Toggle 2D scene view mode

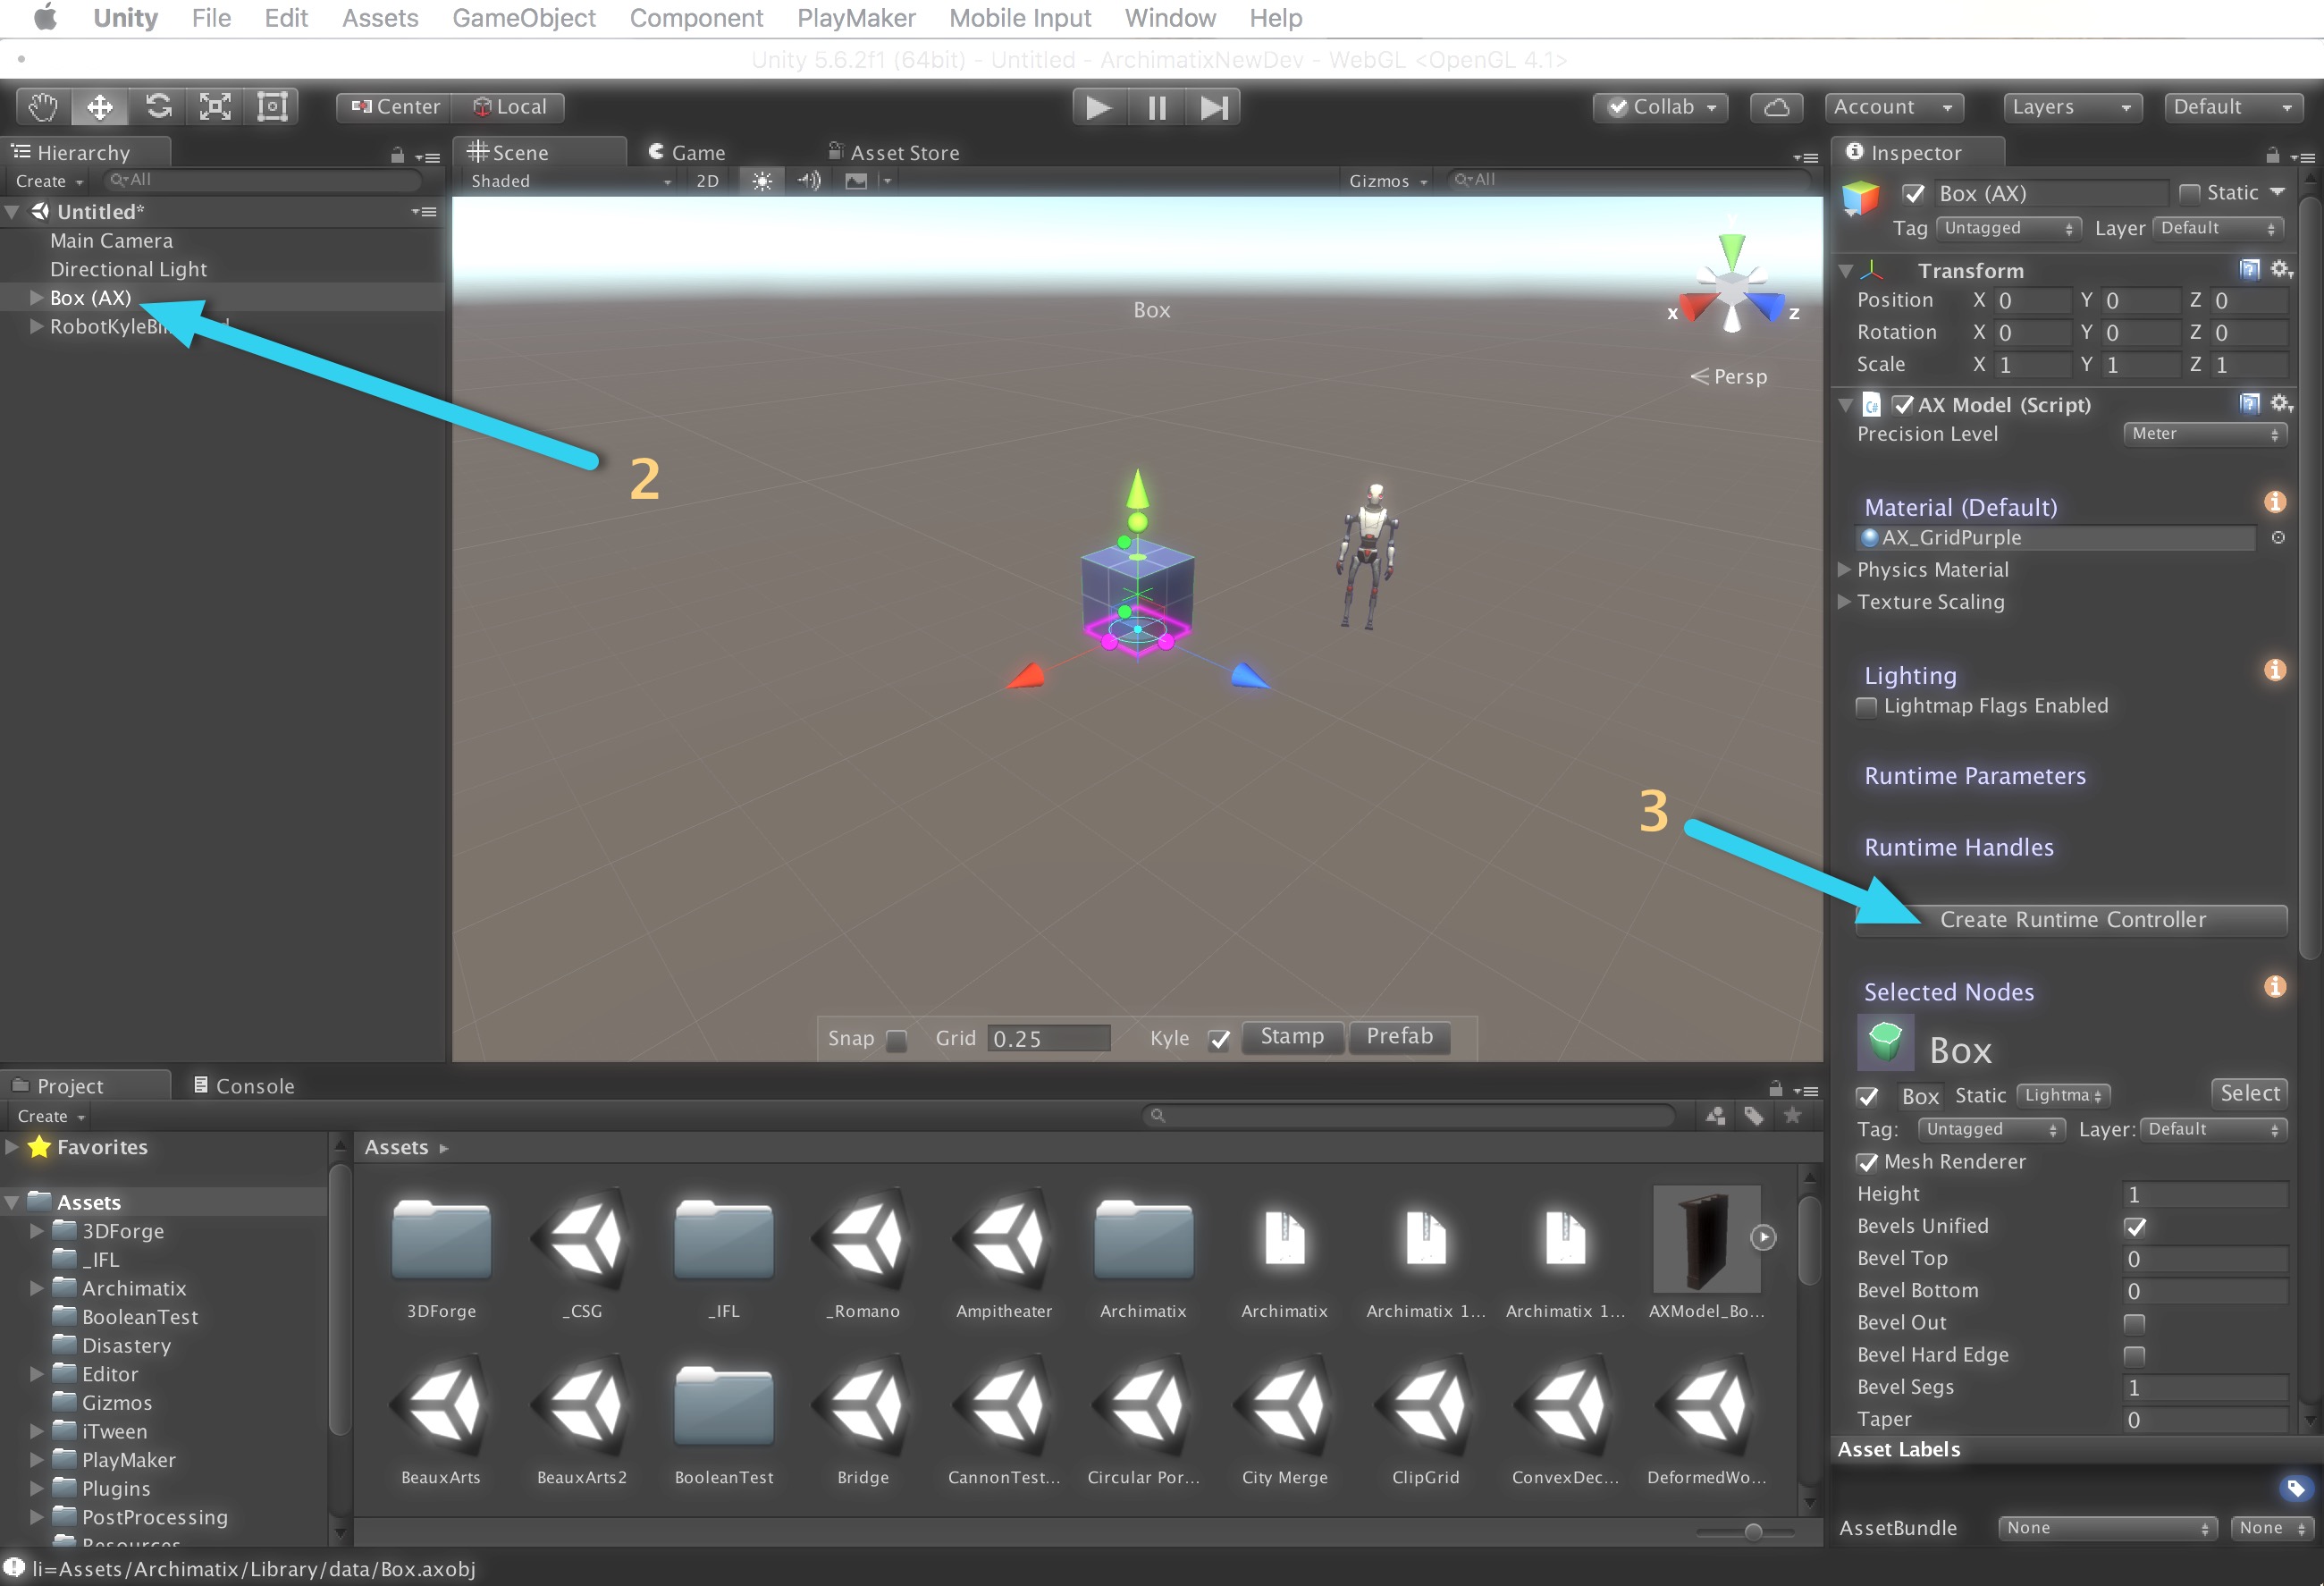[707, 181]
